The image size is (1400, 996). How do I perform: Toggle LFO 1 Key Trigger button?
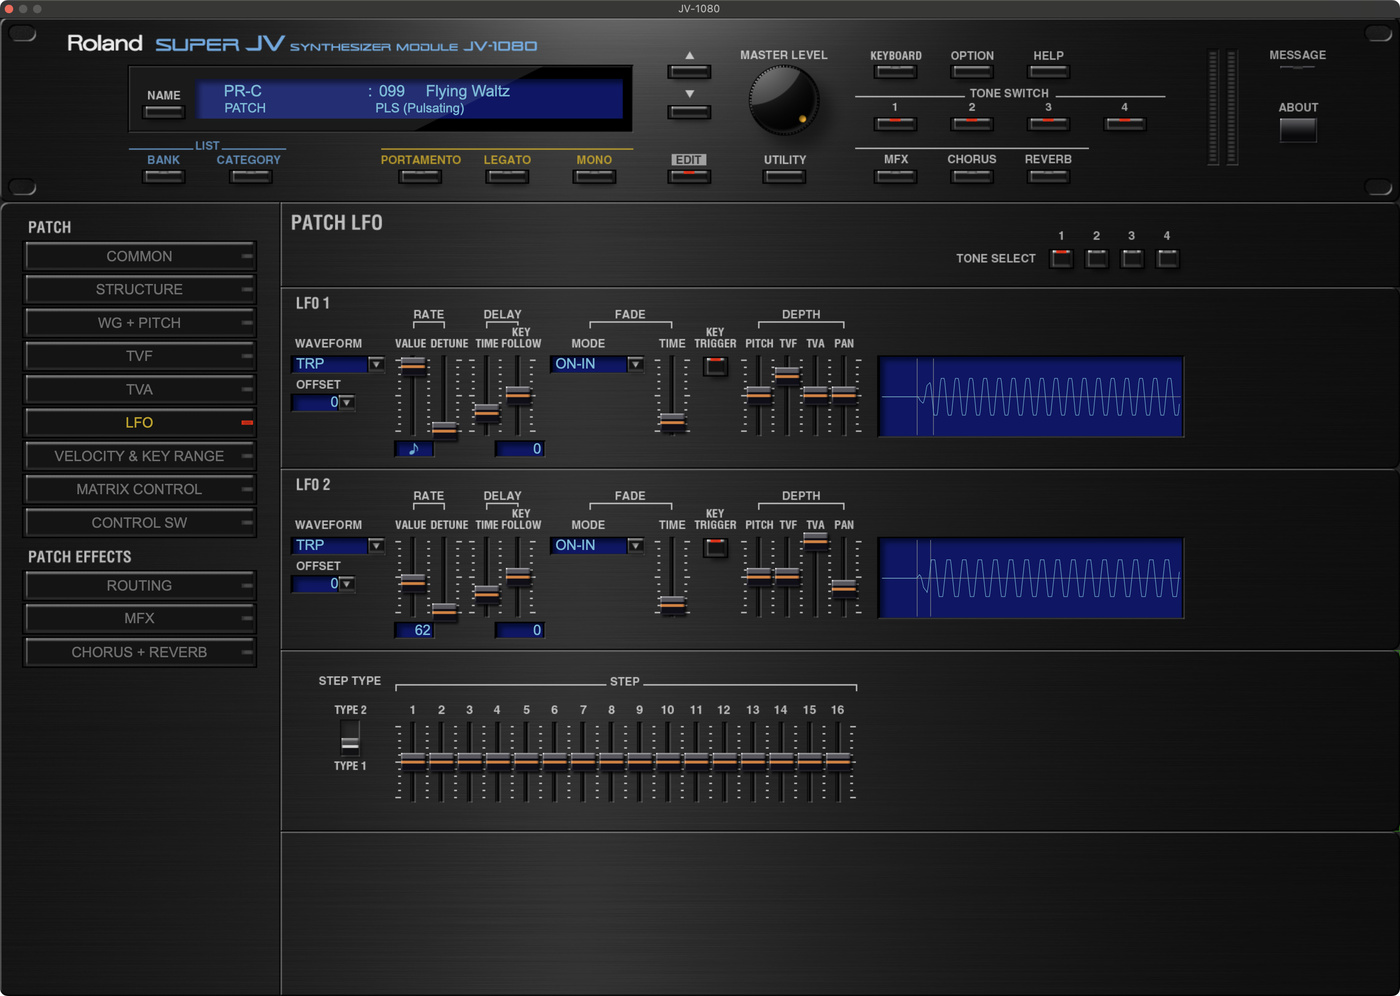tap(715, 366)
